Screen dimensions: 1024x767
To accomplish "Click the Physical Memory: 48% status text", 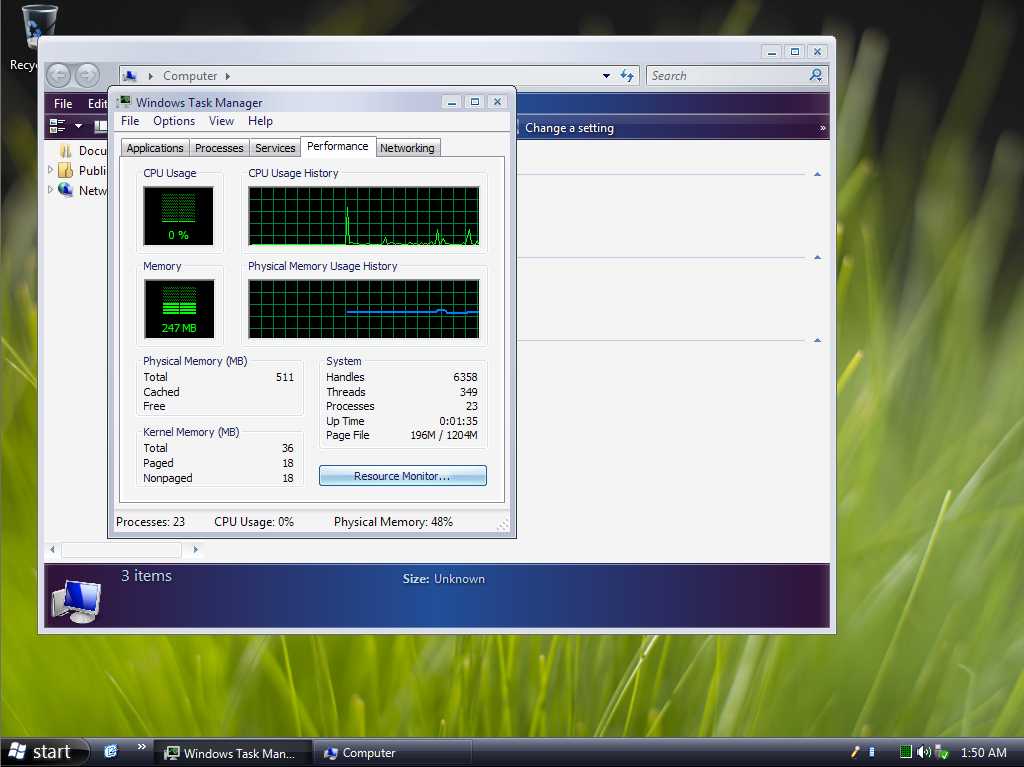I will [x=393, y=522].
